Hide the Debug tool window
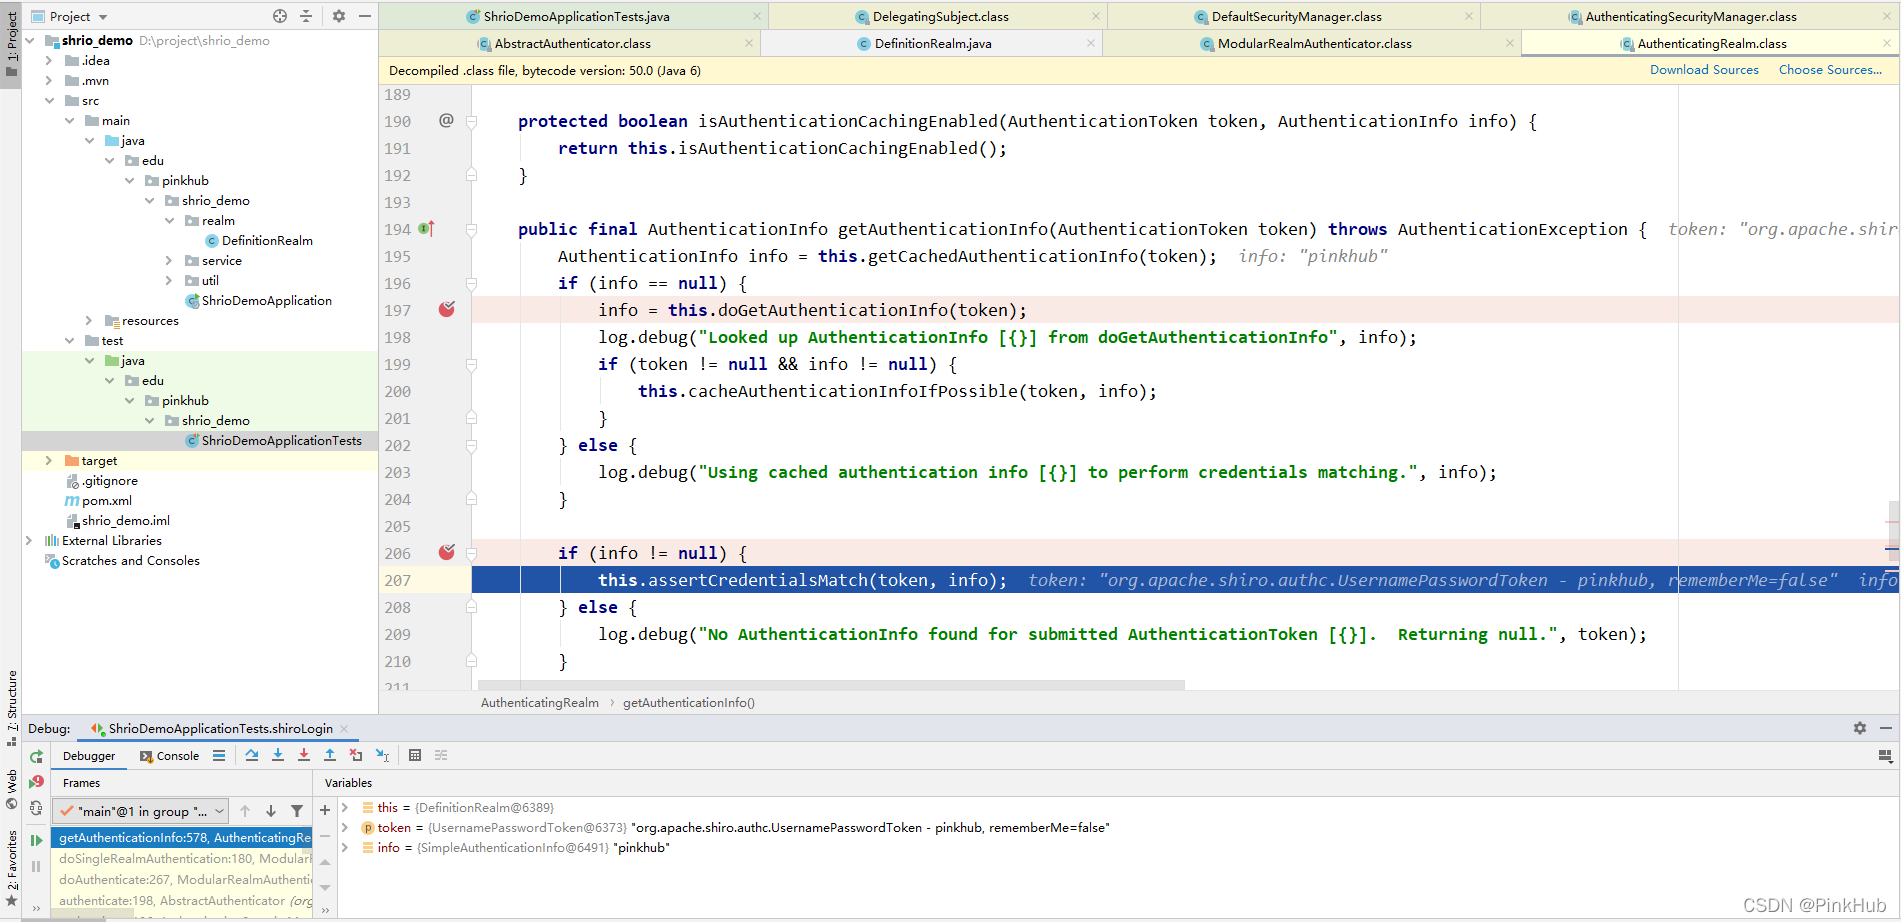This screenshot has height=922, width=1901. (x=1886, y=728)
